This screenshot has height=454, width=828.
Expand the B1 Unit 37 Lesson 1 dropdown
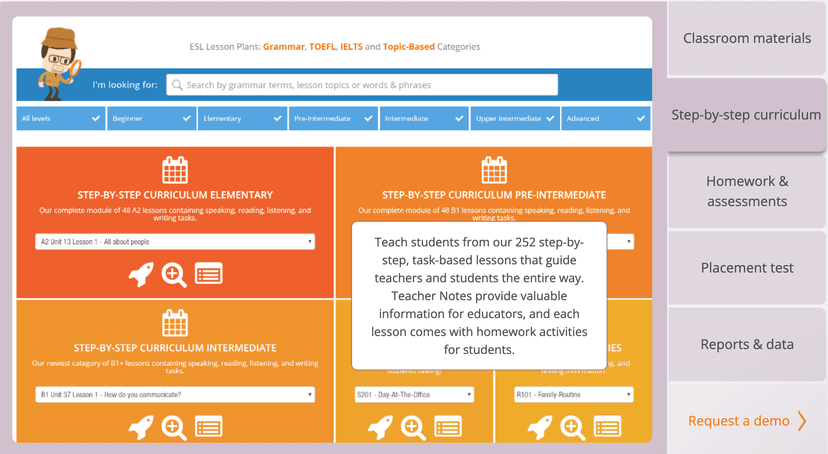175,394
